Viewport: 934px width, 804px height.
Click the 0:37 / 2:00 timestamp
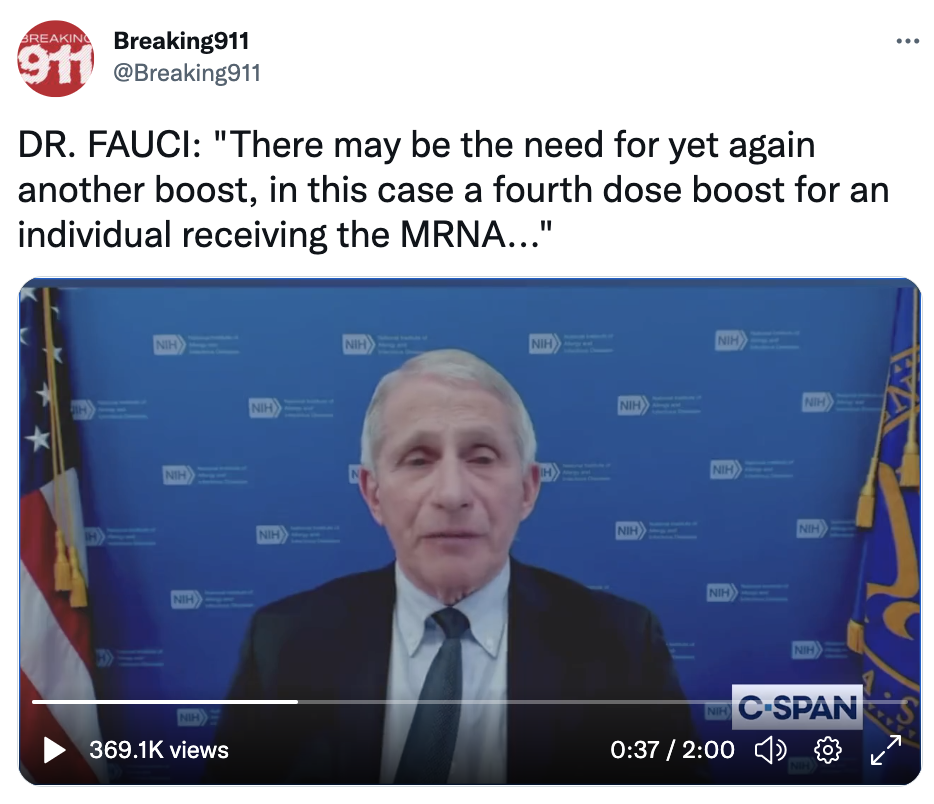tap(672, 750)
